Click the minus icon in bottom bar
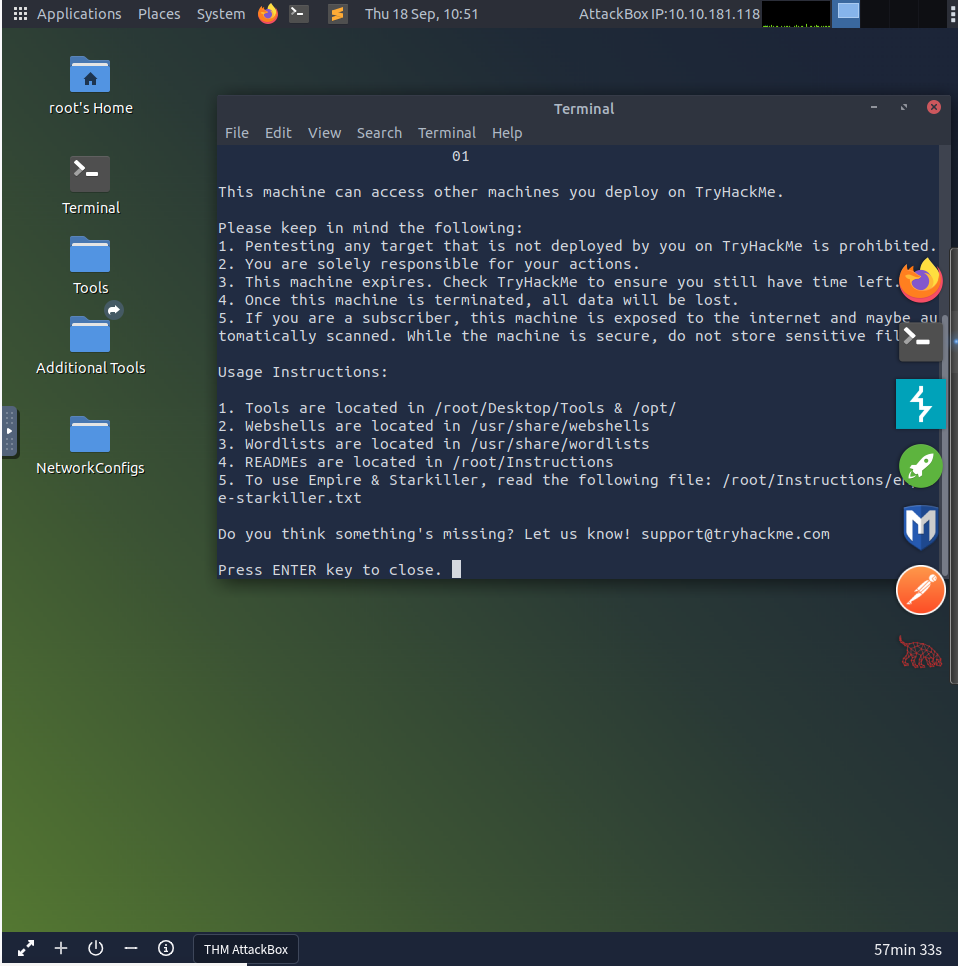 (x=131, y=948)
